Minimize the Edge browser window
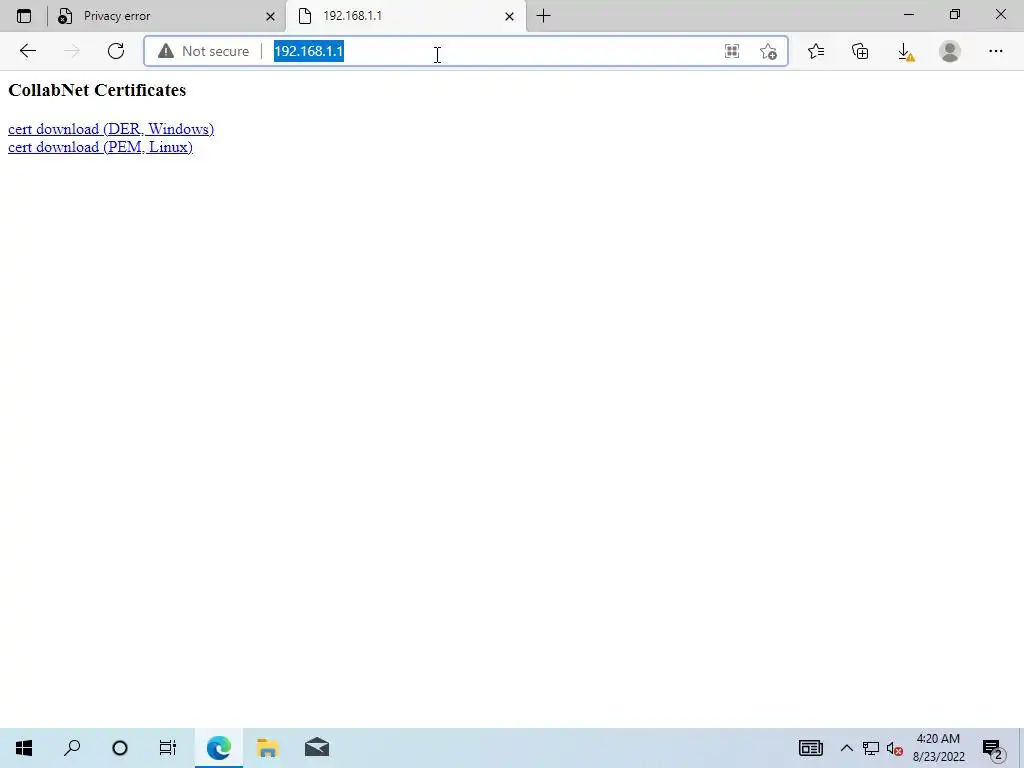The image size is (1024, 768). coord(908,14)
